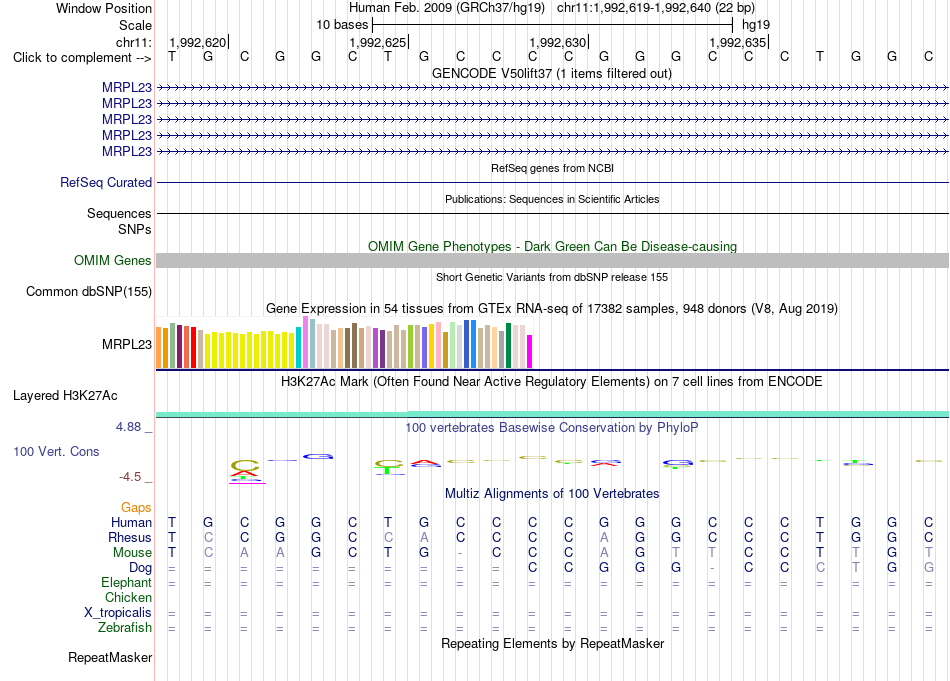Click the 1,992,635 position marker
The image size is (950, 681).
coord(737,42)
